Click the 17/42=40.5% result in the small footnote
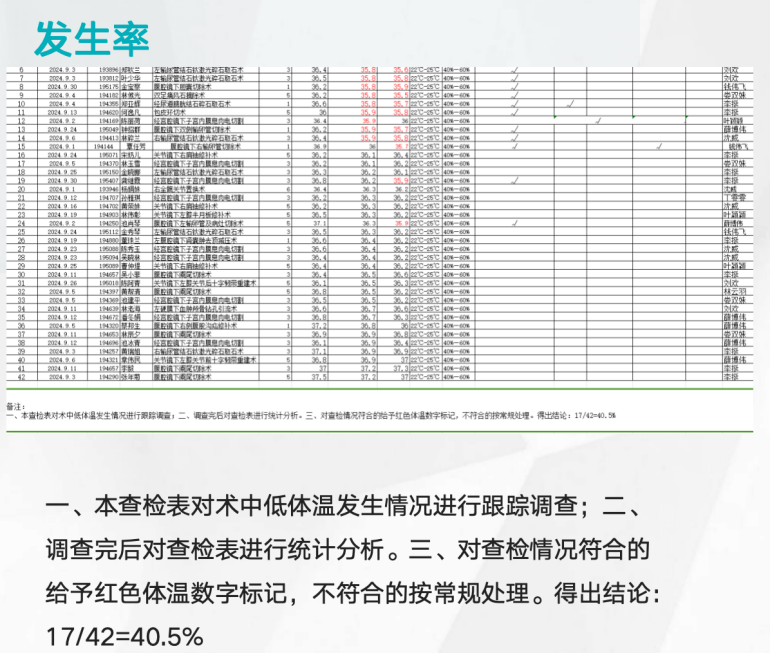Screen dimensions: 770x653 pos(595,416)
